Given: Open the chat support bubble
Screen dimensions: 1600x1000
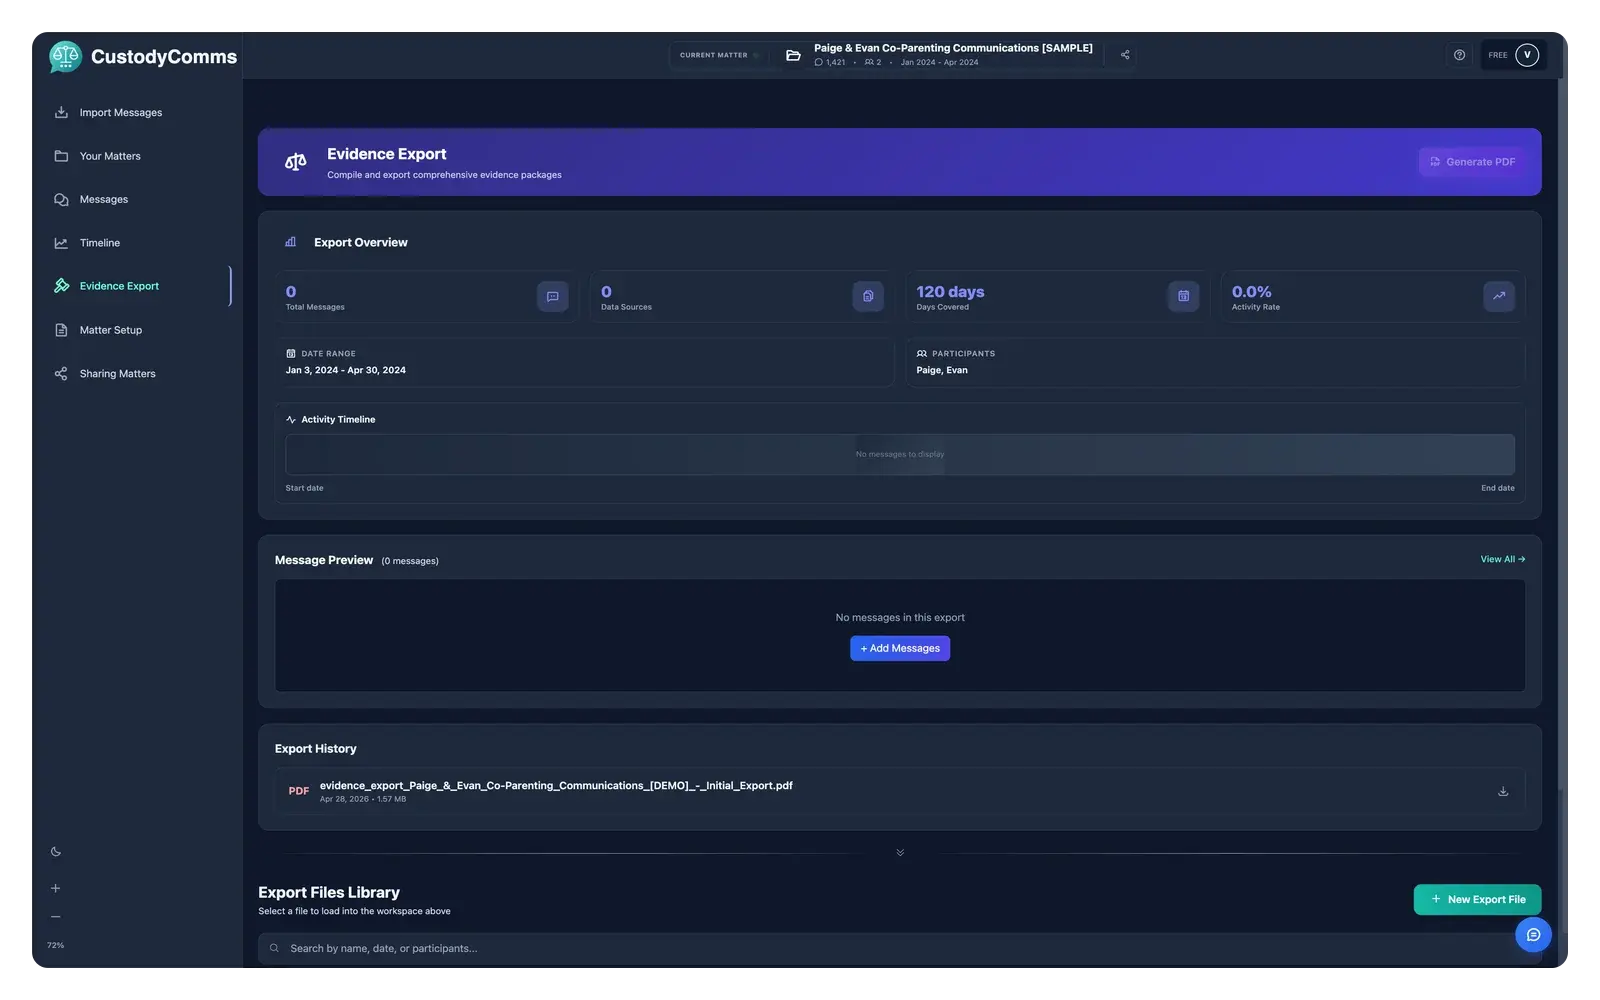Looking at the screenshot, I should click(x=1533, y=935).
